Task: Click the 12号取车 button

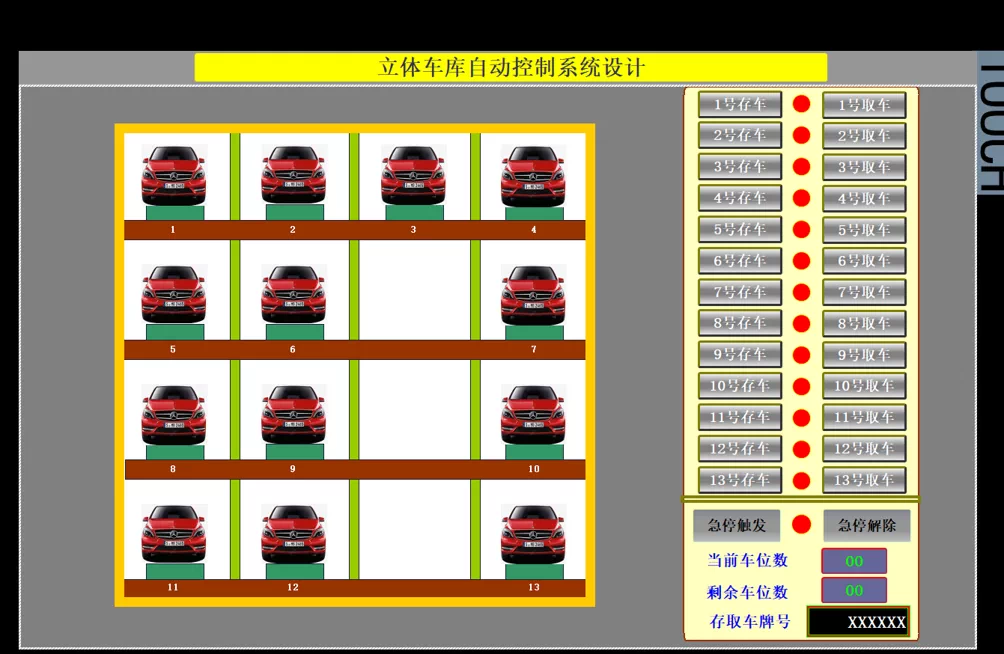Action: point(864,448)
